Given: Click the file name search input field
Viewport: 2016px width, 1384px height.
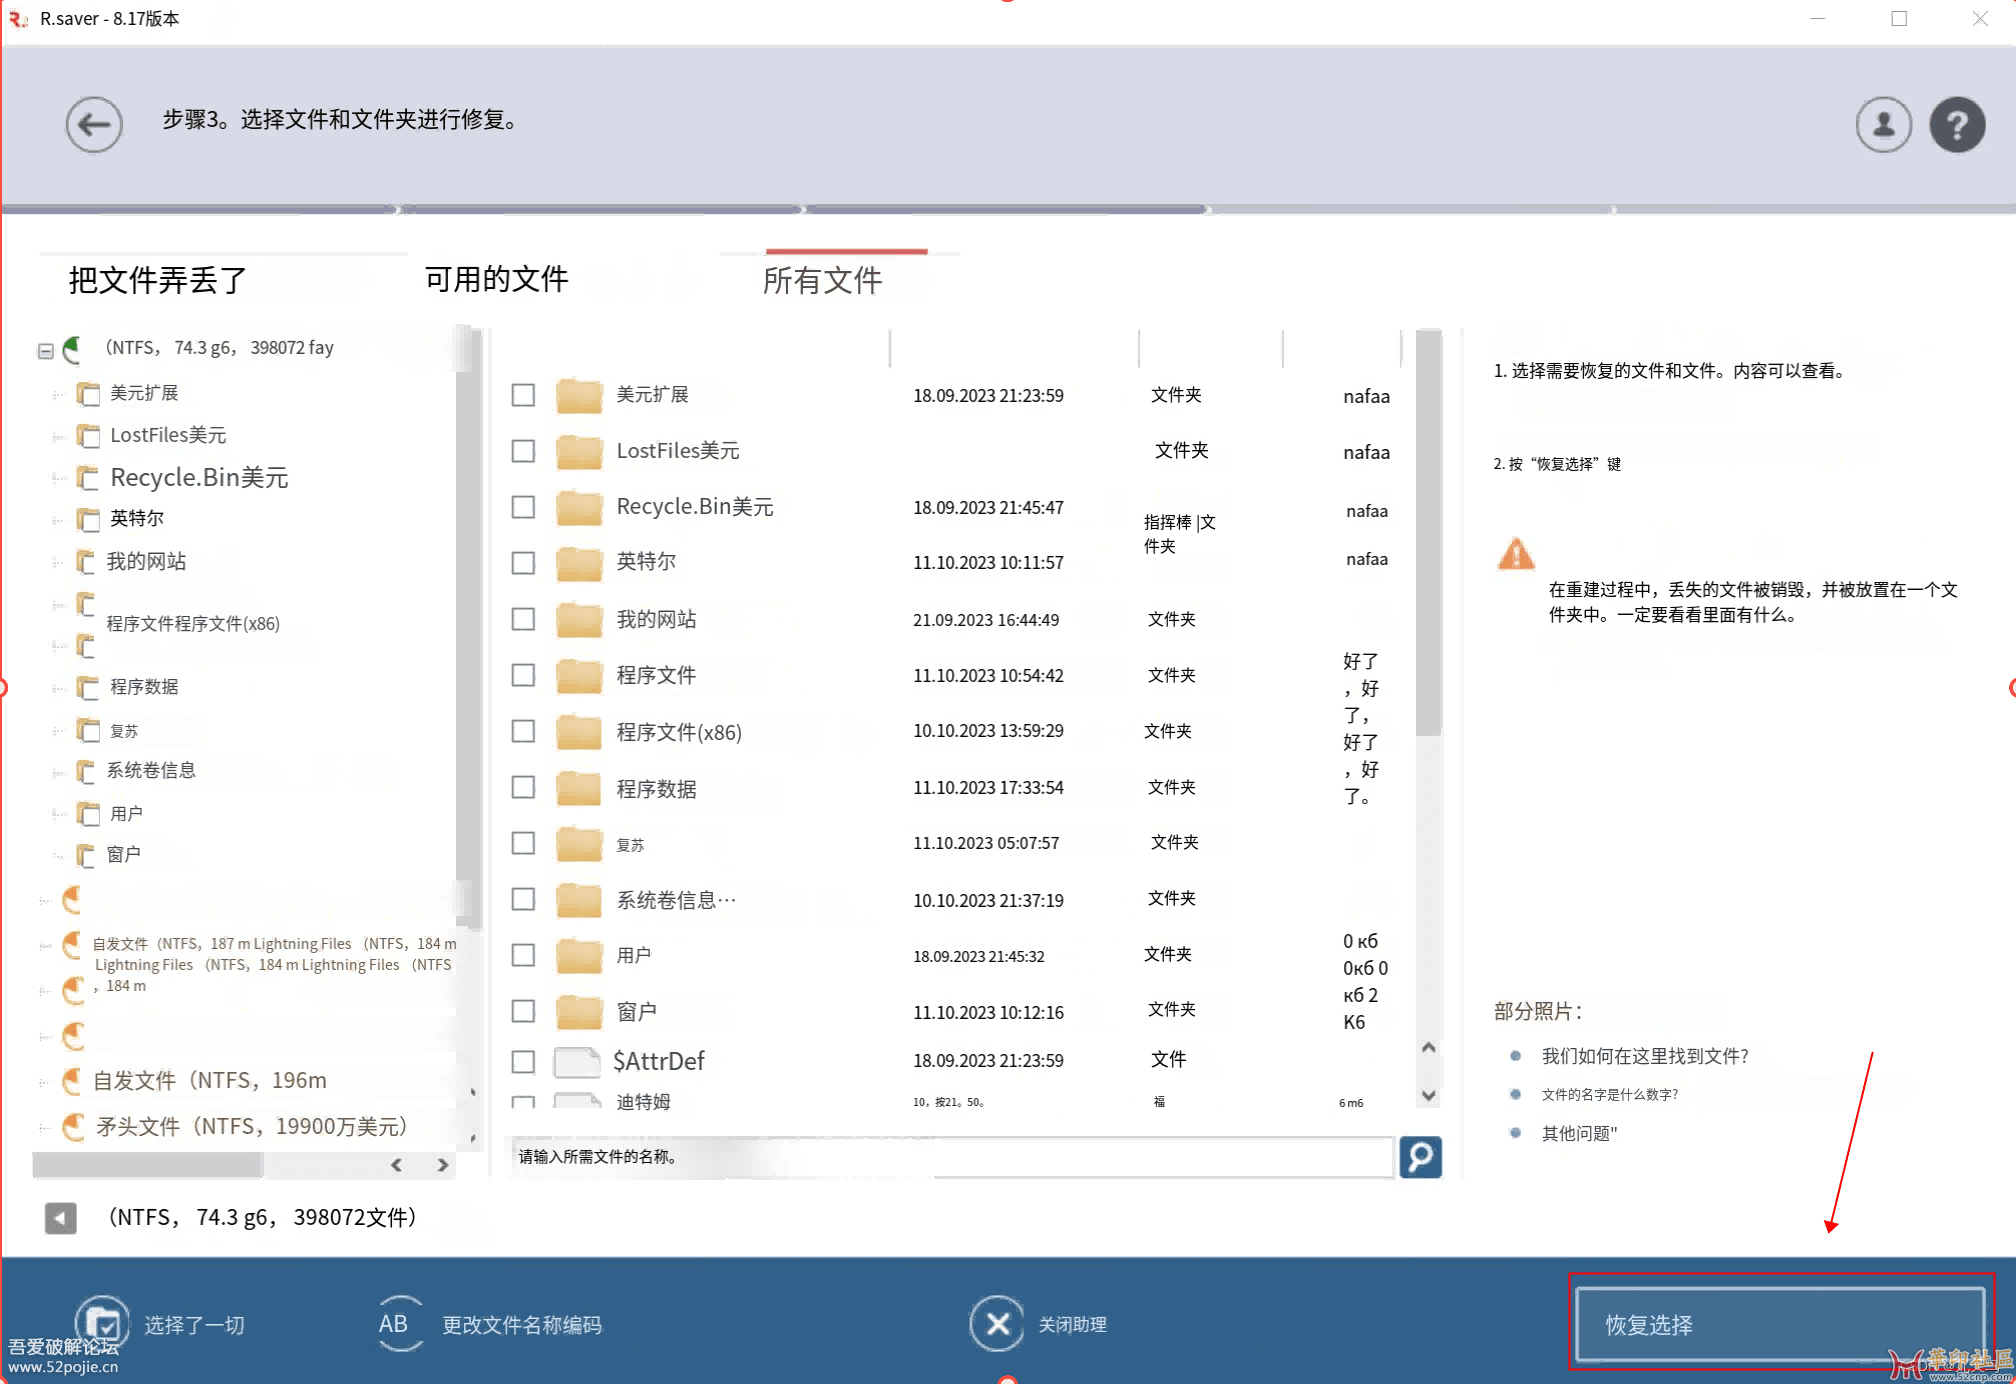Looking at the screenshot, I should (x=950, y=1157).
